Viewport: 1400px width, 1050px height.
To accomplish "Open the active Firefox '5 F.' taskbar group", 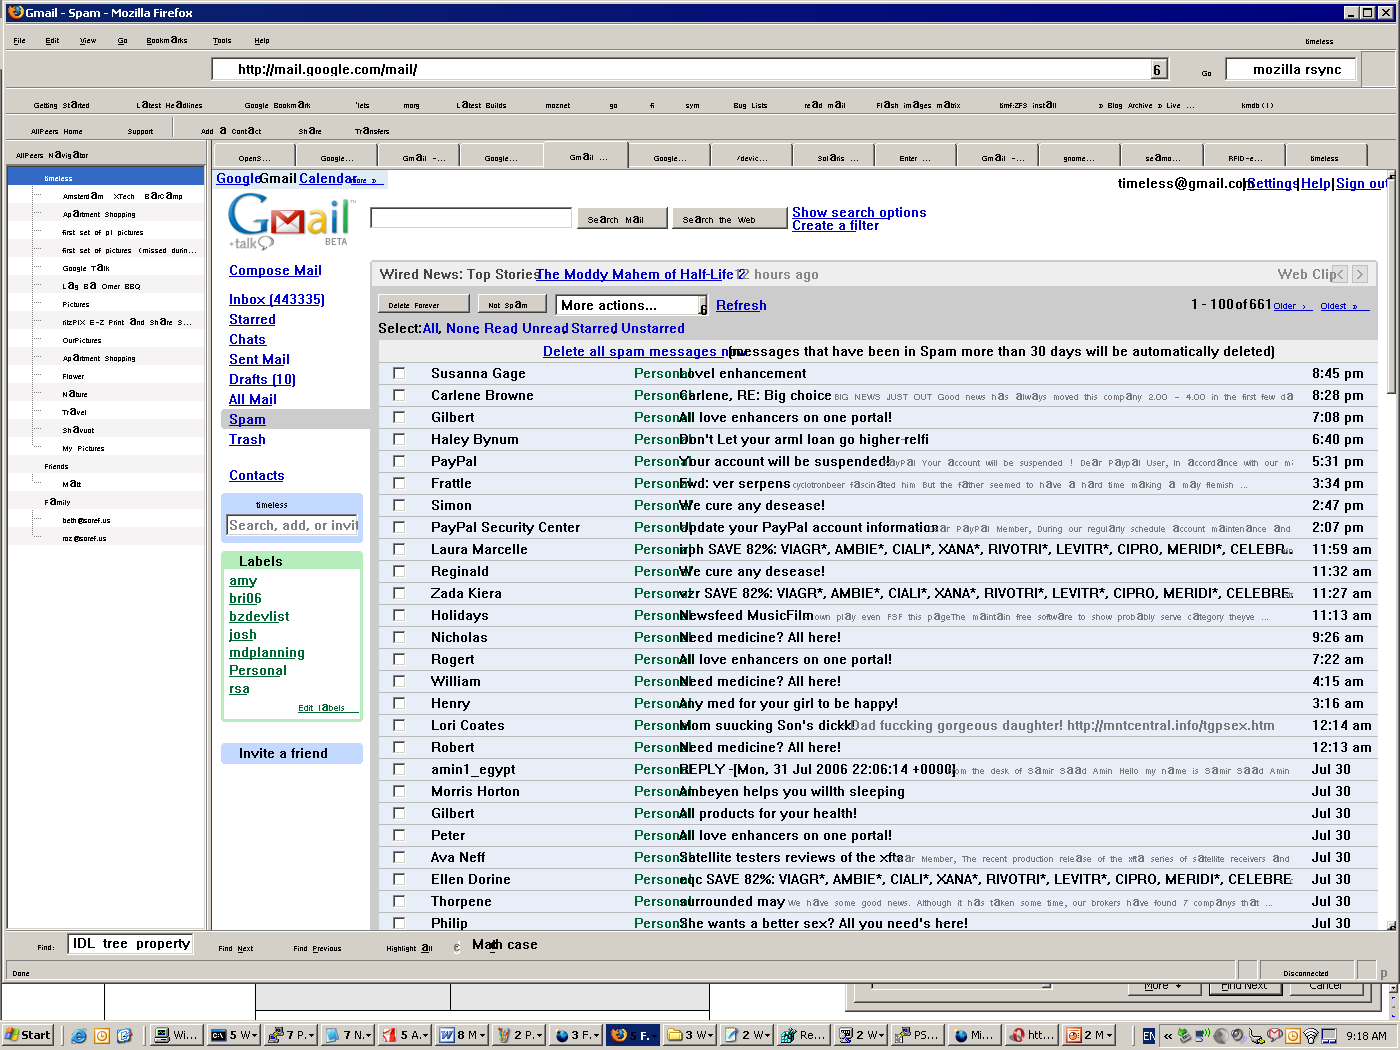I will (633, 1035).
